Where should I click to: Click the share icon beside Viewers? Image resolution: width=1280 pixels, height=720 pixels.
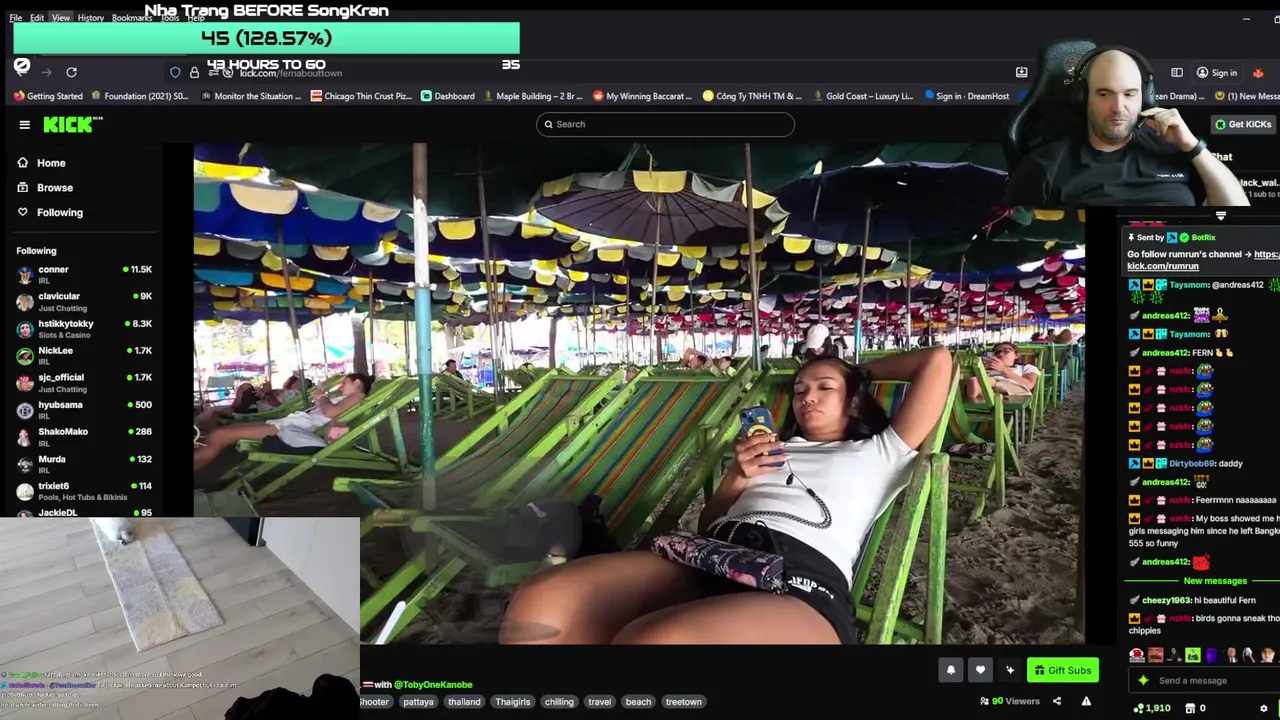(1056, 701)
